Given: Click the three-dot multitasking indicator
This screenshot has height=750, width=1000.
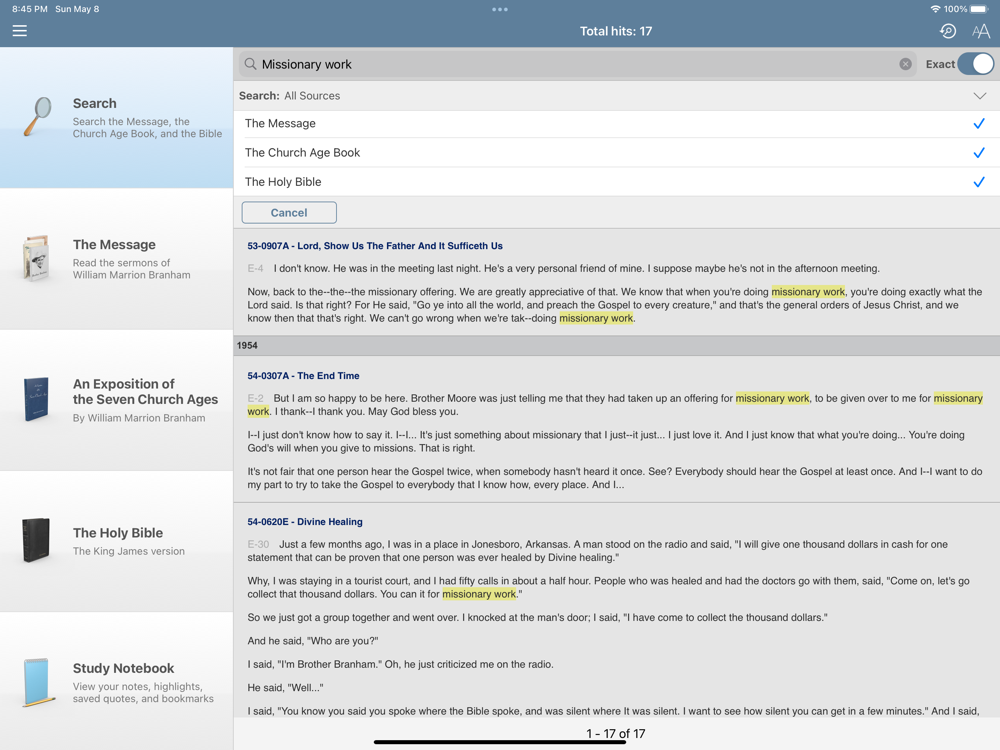Looking at the screenshot, I should [500, 10].
